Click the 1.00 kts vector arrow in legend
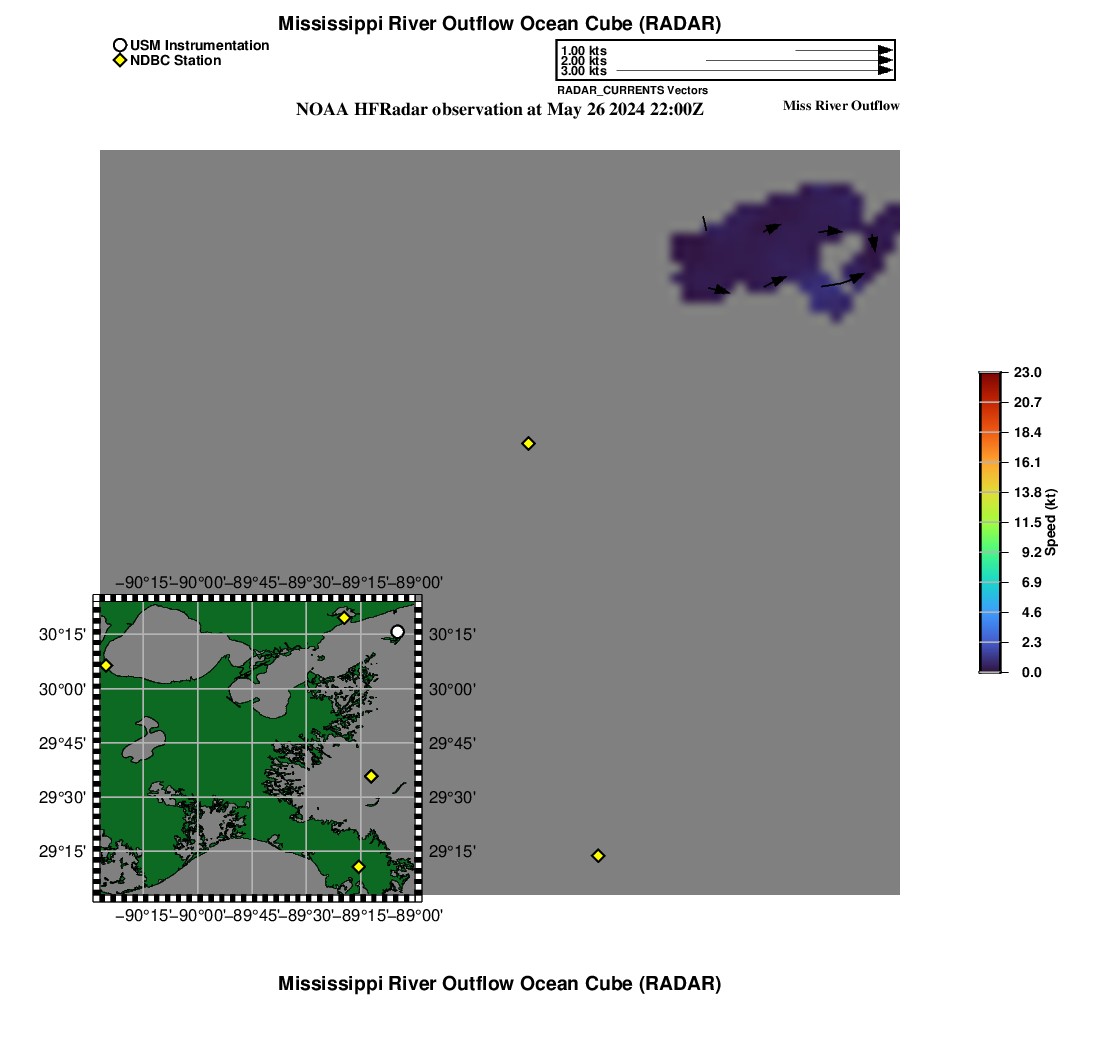Screen dimensions: 1100x1050 click(x=842, y=50)
